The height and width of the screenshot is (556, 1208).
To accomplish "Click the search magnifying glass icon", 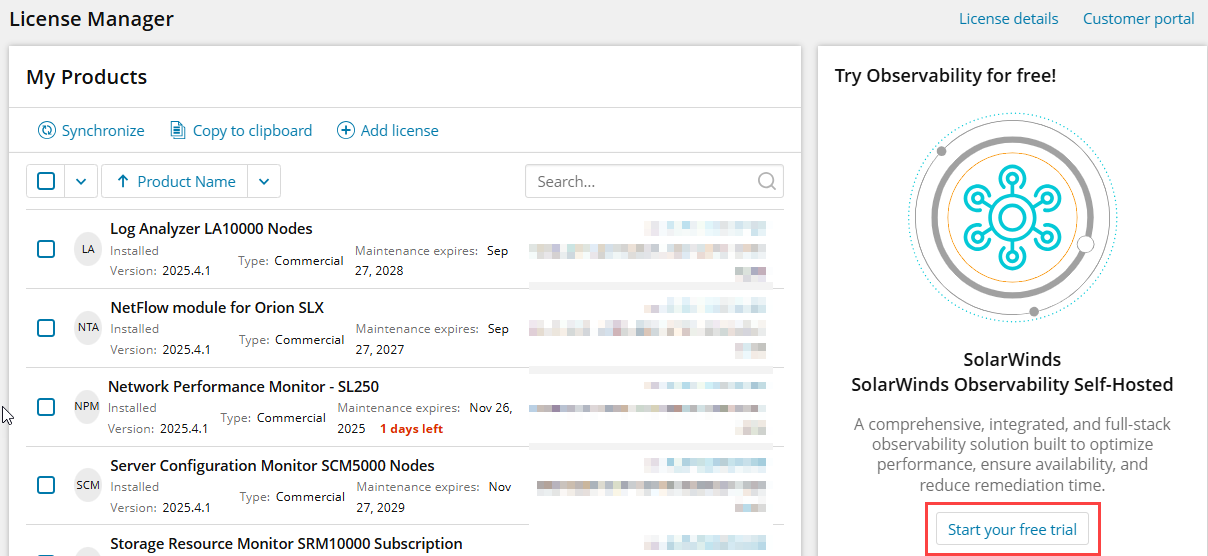I will [766, 181].
